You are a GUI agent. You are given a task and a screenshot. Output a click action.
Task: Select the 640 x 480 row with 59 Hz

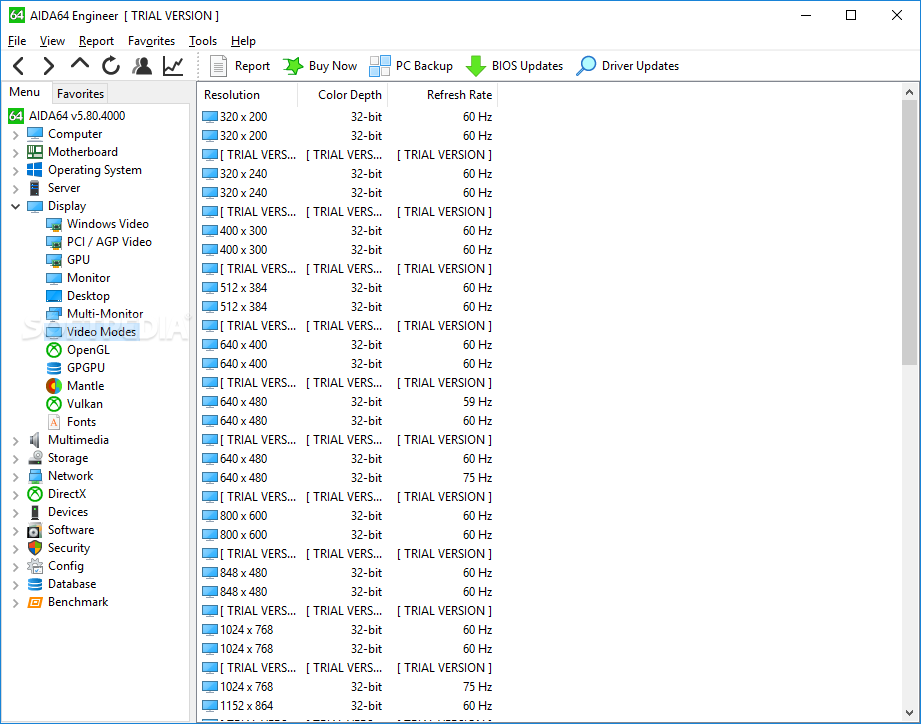click(x=347, y=402)
